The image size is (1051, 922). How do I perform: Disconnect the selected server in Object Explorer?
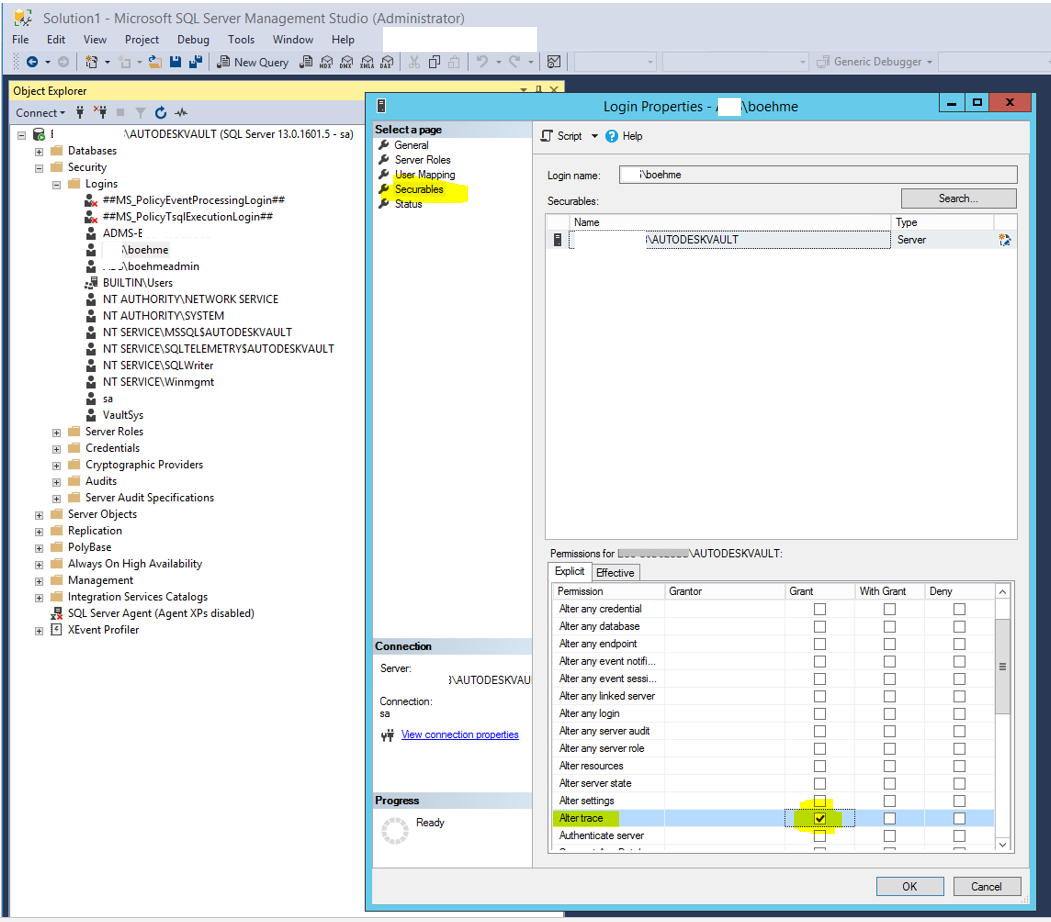pos(100,112)
